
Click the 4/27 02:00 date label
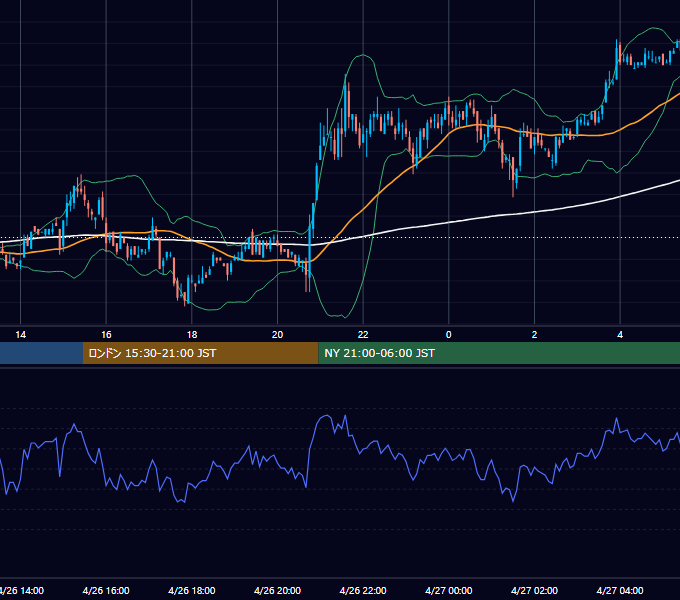pos(534,591)
